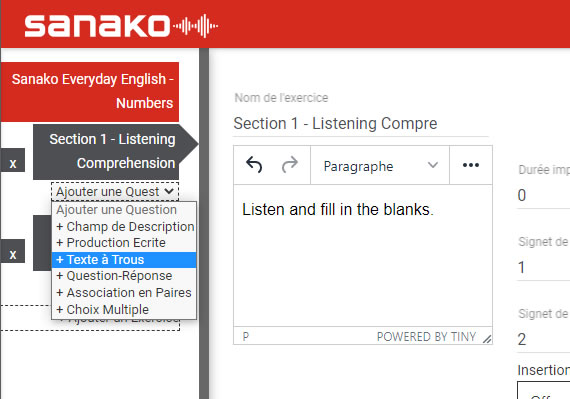This screenshot has width=570, height=399.
Task: Choose + Champ de Description option
Action: click(x=124, y=226)
